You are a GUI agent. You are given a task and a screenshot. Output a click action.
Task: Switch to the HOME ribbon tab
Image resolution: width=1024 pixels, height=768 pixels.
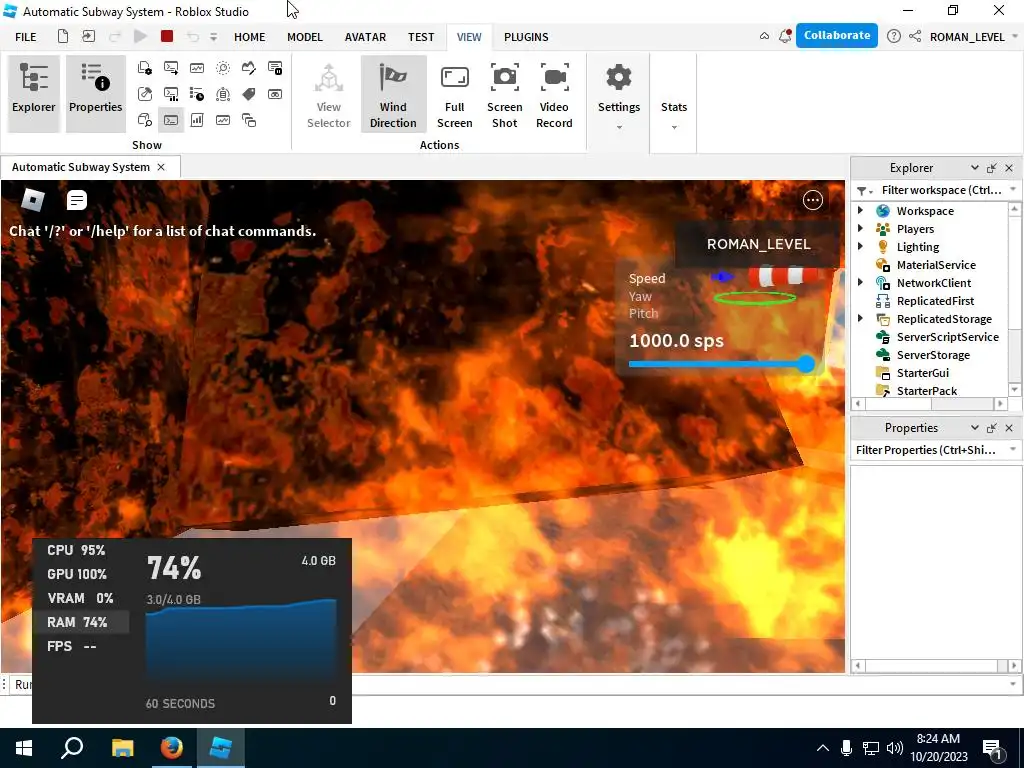(x=249, y=37)
